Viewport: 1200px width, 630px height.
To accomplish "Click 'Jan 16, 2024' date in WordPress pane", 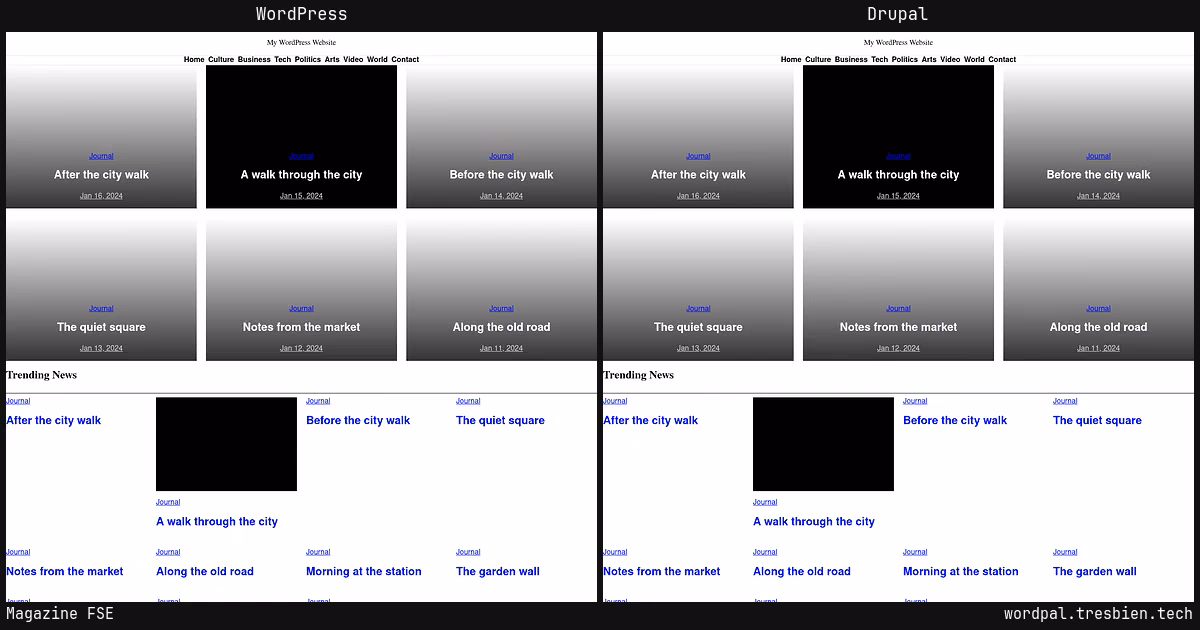I will point(101,196).
